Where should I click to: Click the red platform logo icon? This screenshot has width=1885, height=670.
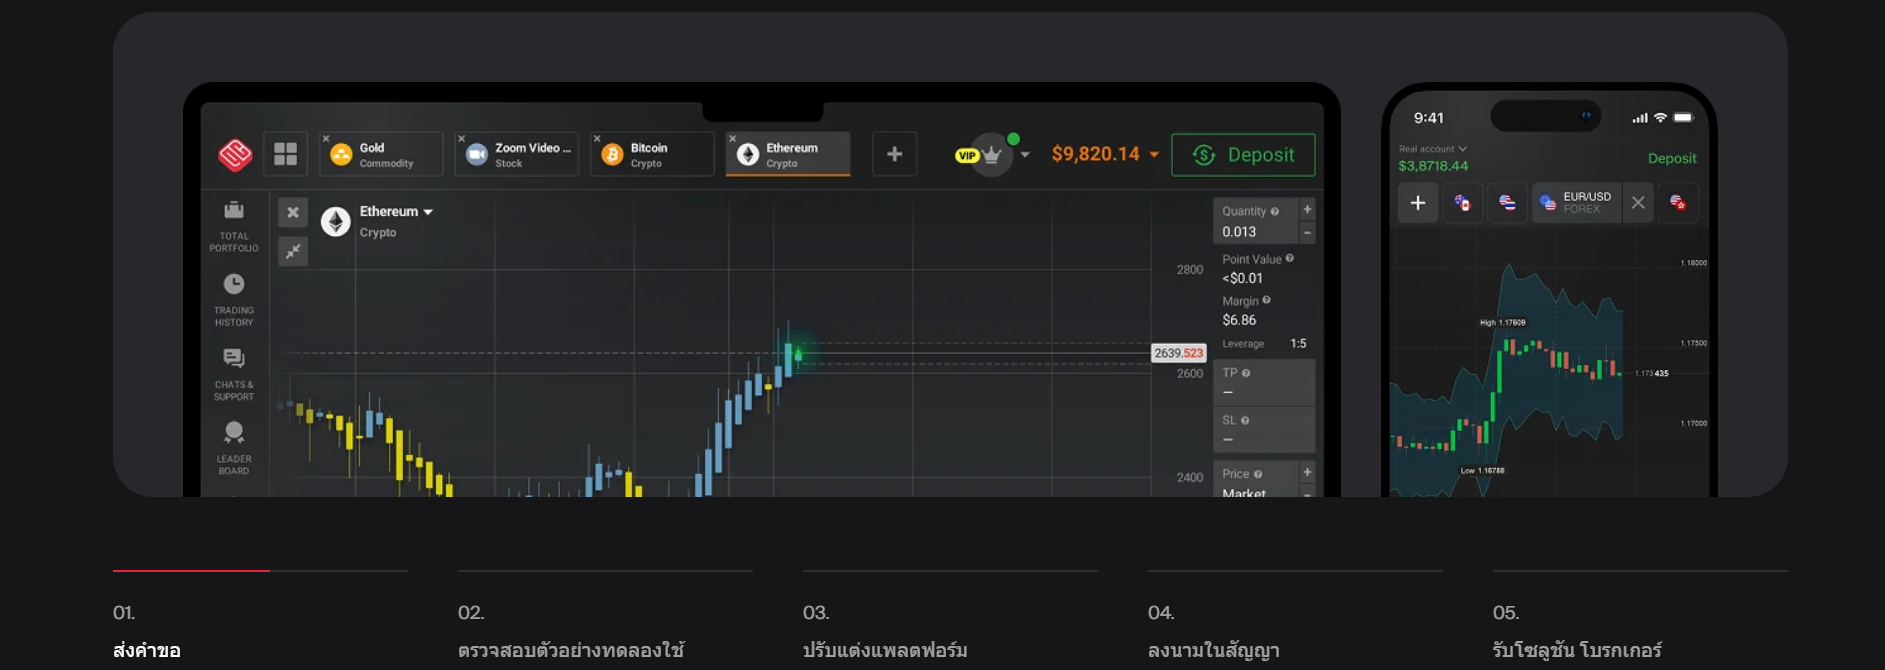tap(235, 155)
